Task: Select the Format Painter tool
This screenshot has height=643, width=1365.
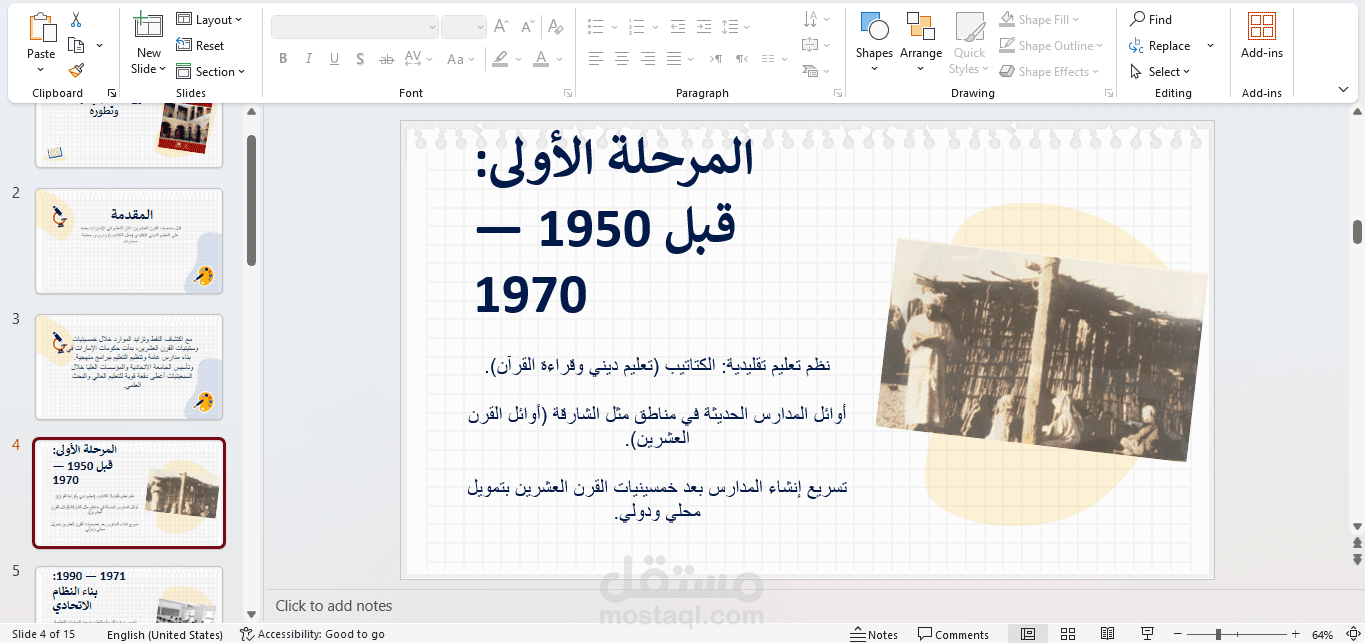Action: click(x=75, y=71)
